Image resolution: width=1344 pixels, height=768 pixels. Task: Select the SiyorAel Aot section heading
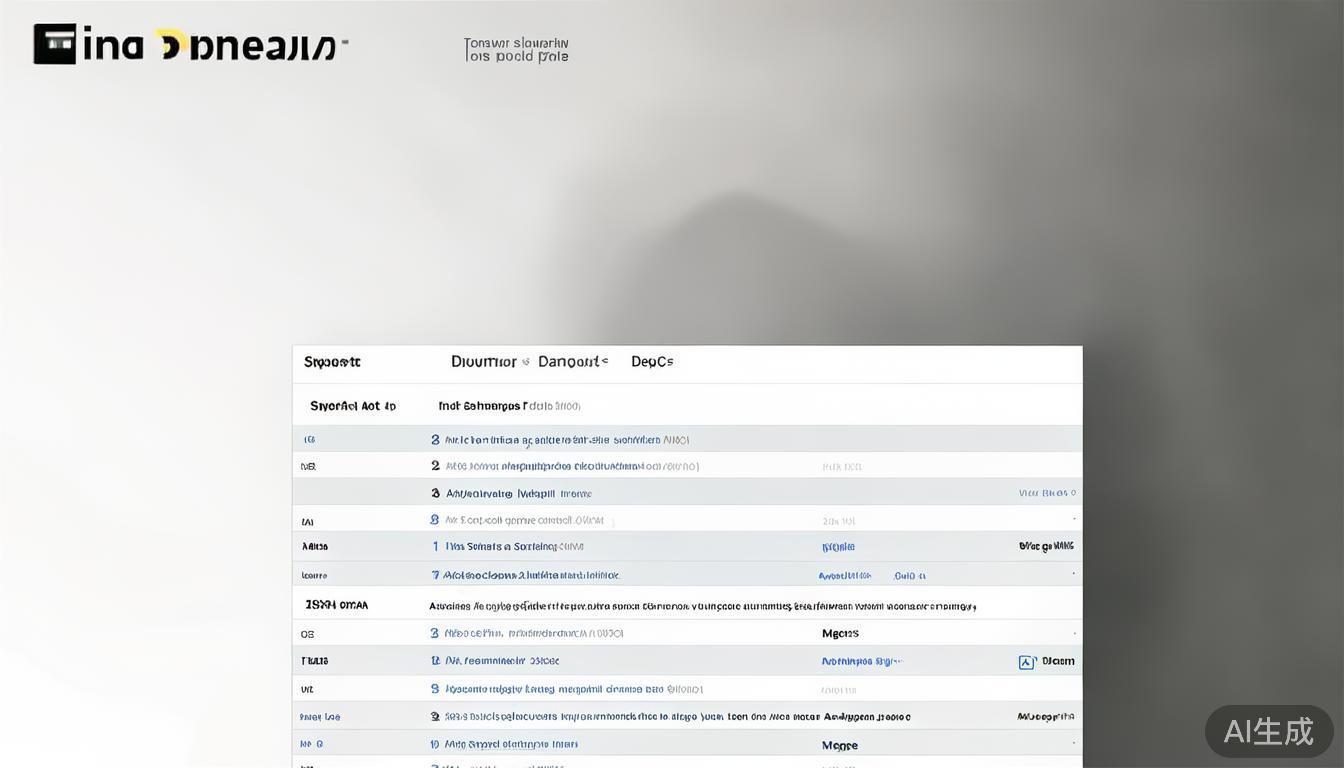click(x=352, y=406)
